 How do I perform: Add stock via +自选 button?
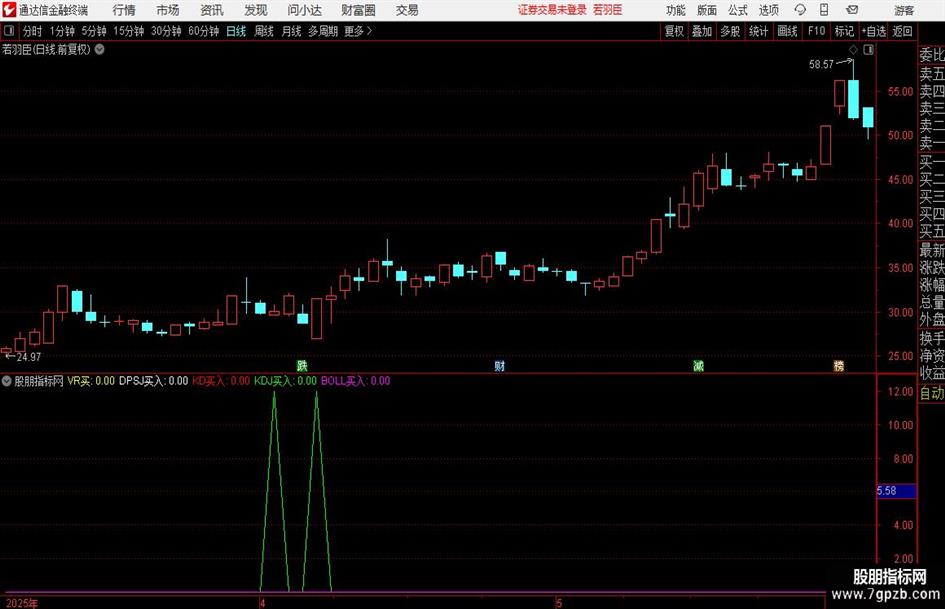click(874, 31)
